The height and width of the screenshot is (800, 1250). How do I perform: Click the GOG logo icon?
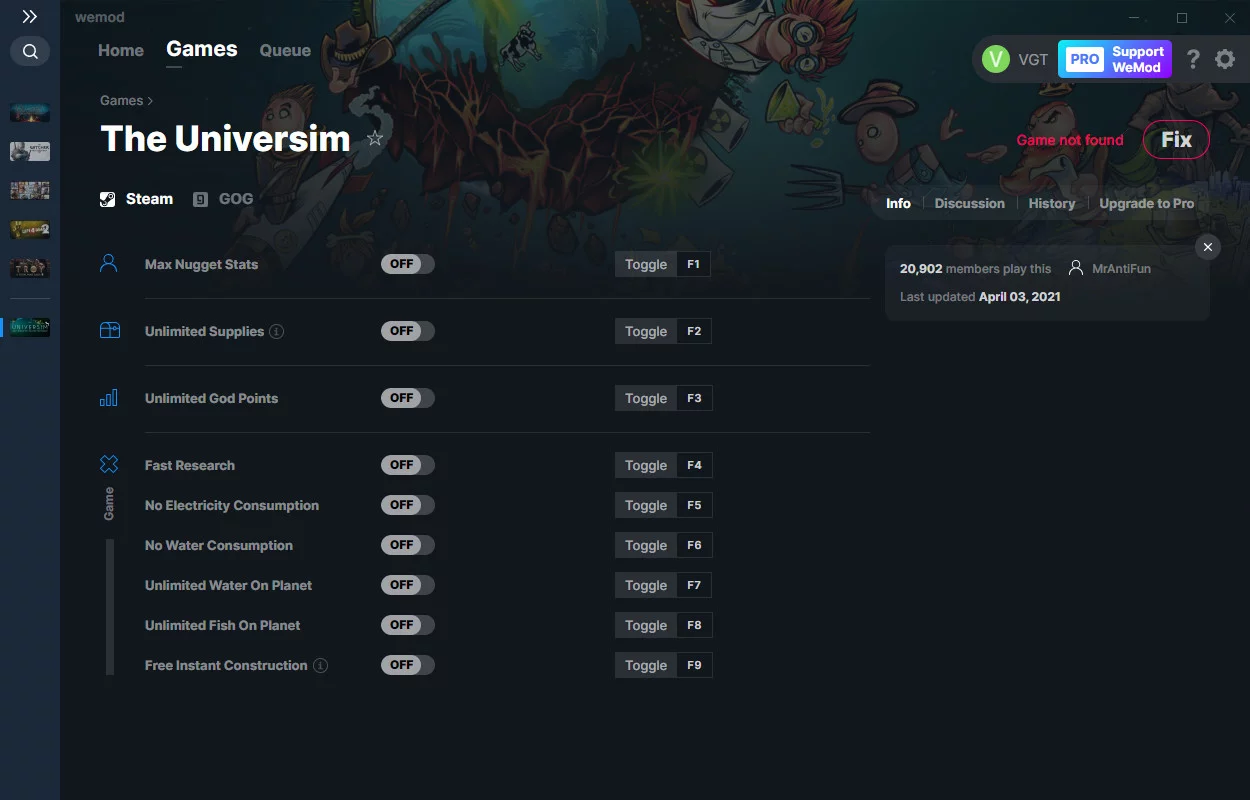point(201,199)
